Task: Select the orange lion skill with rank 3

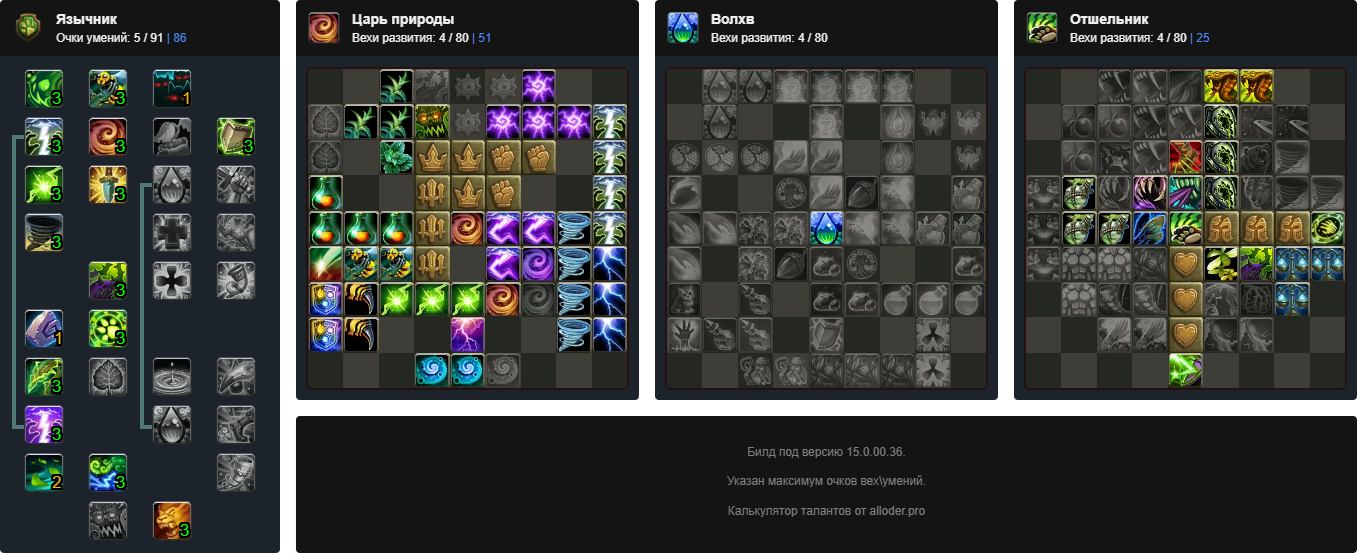Action: tap(172, 520)
